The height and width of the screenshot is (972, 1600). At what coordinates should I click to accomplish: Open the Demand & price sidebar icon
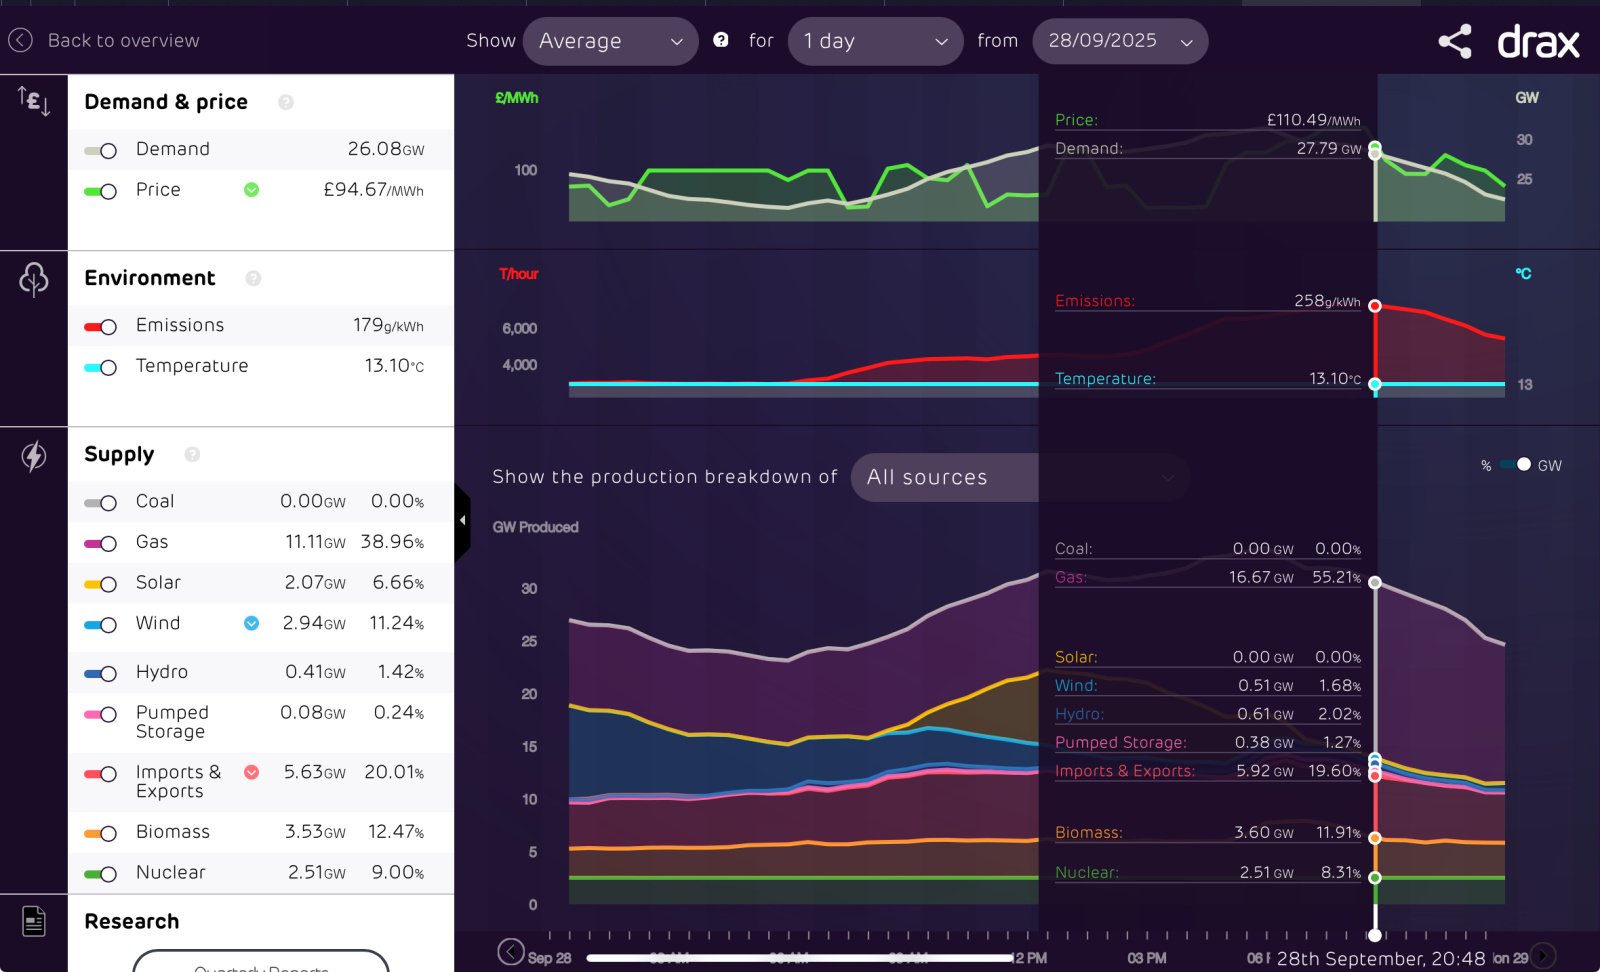34,101
